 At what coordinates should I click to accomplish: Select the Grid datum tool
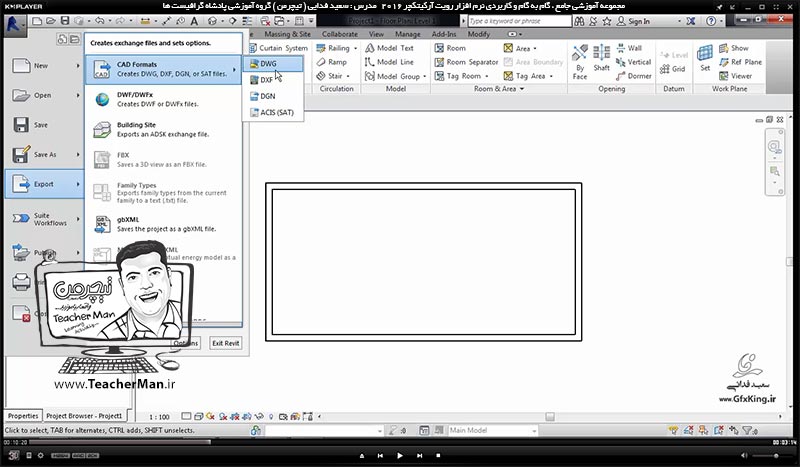(672, 69)
